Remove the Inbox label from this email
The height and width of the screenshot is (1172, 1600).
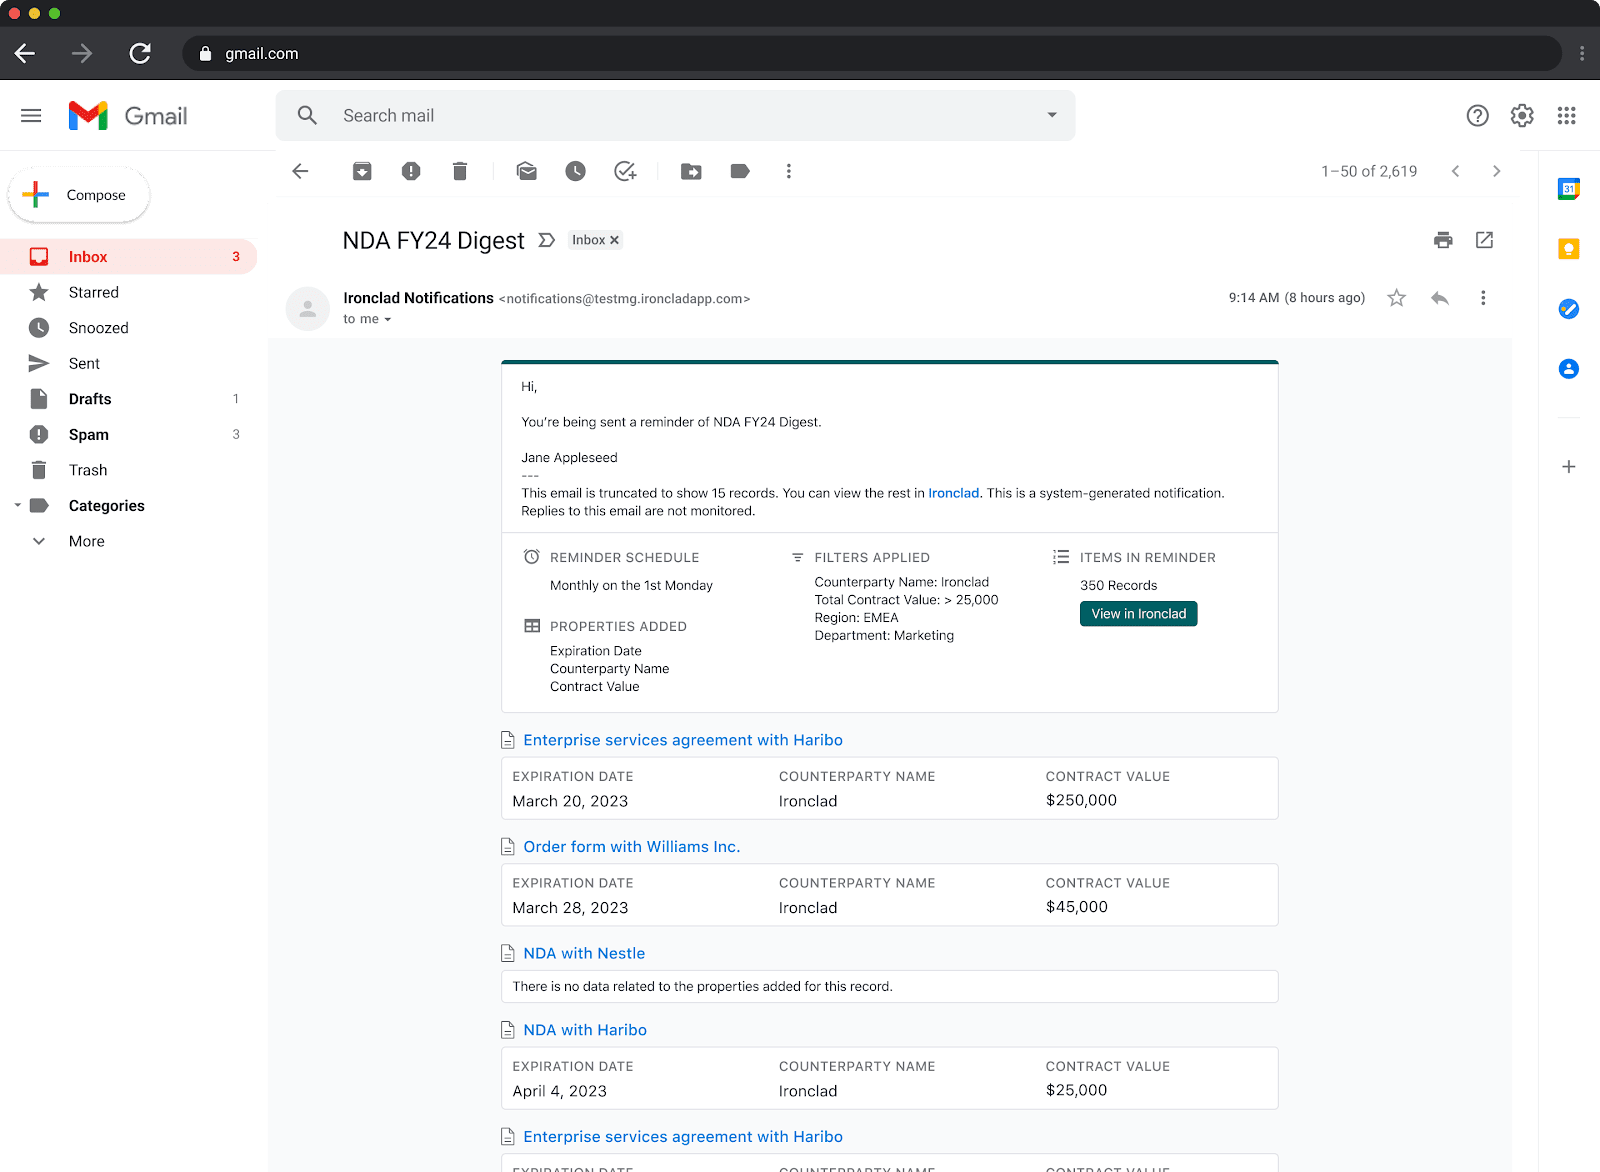pyautogui.click(x=614, y=240)
